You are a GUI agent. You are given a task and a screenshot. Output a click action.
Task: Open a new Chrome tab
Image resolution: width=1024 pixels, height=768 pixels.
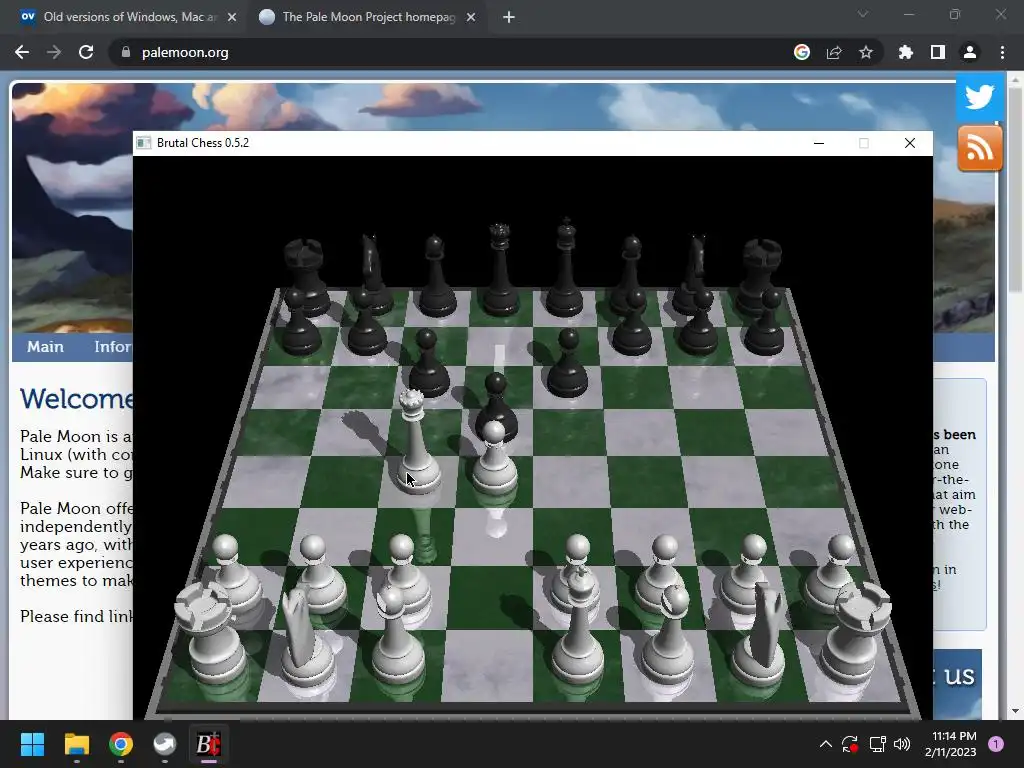tap(509, 17)
